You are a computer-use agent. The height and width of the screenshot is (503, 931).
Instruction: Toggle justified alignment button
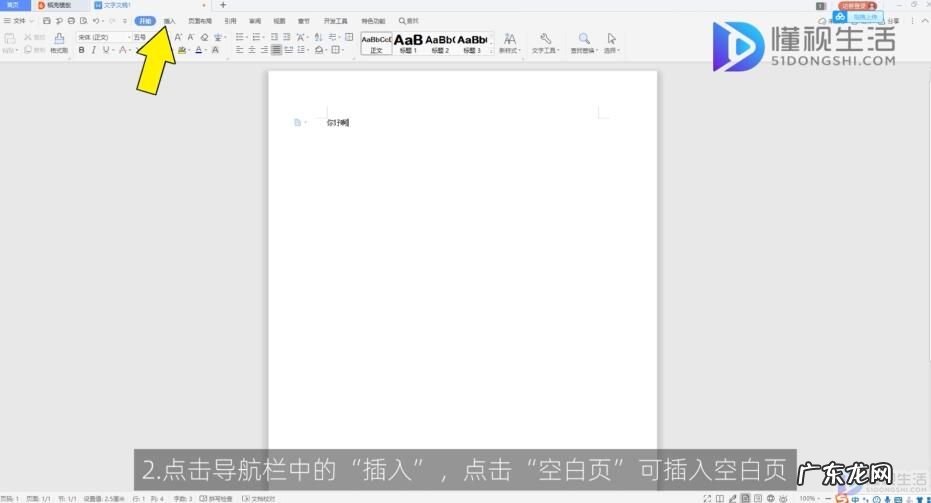pyautogui.click(x=276, y=50)
